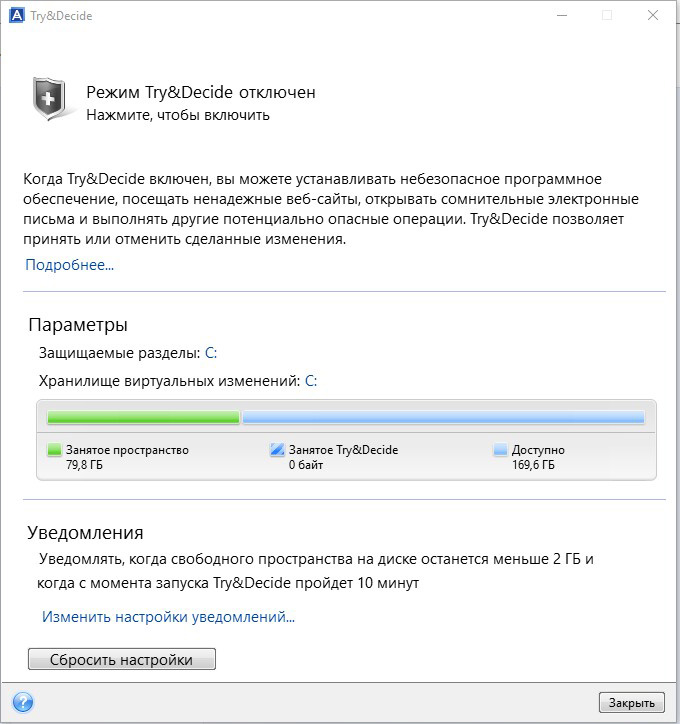This screenshot has height=724, width=680.
Task: Minimize the Try&Decide window
Action: click(x=562, y=15)
